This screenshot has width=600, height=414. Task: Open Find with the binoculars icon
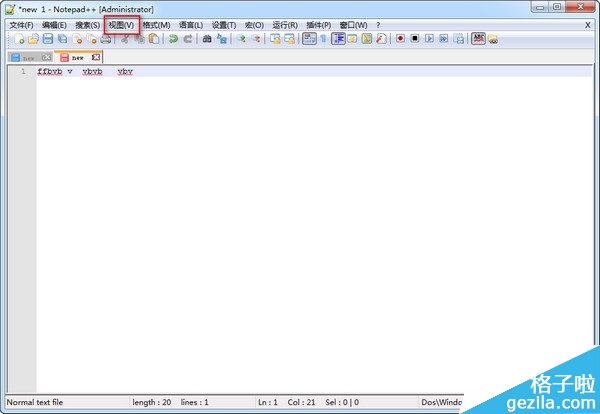pyautogui.click(x=207, y=39)
